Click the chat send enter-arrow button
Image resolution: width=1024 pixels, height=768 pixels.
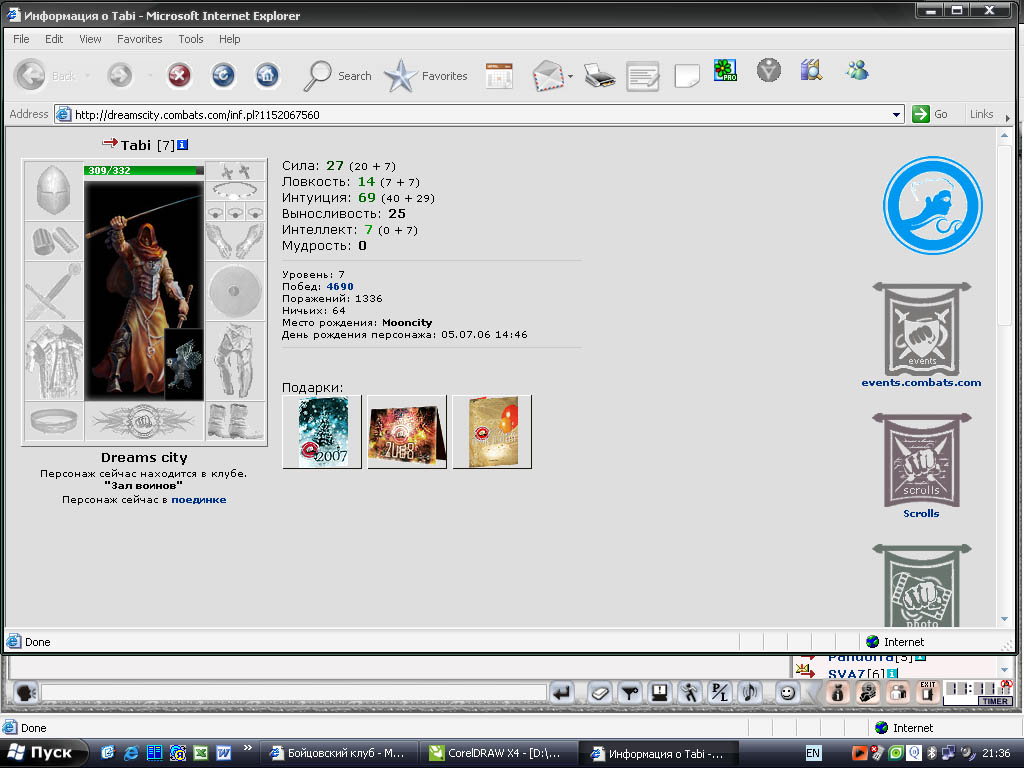point(562,693)
